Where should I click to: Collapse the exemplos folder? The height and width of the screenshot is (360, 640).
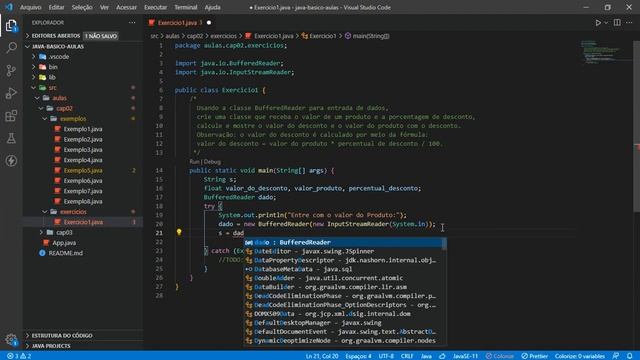coord(73,119)
